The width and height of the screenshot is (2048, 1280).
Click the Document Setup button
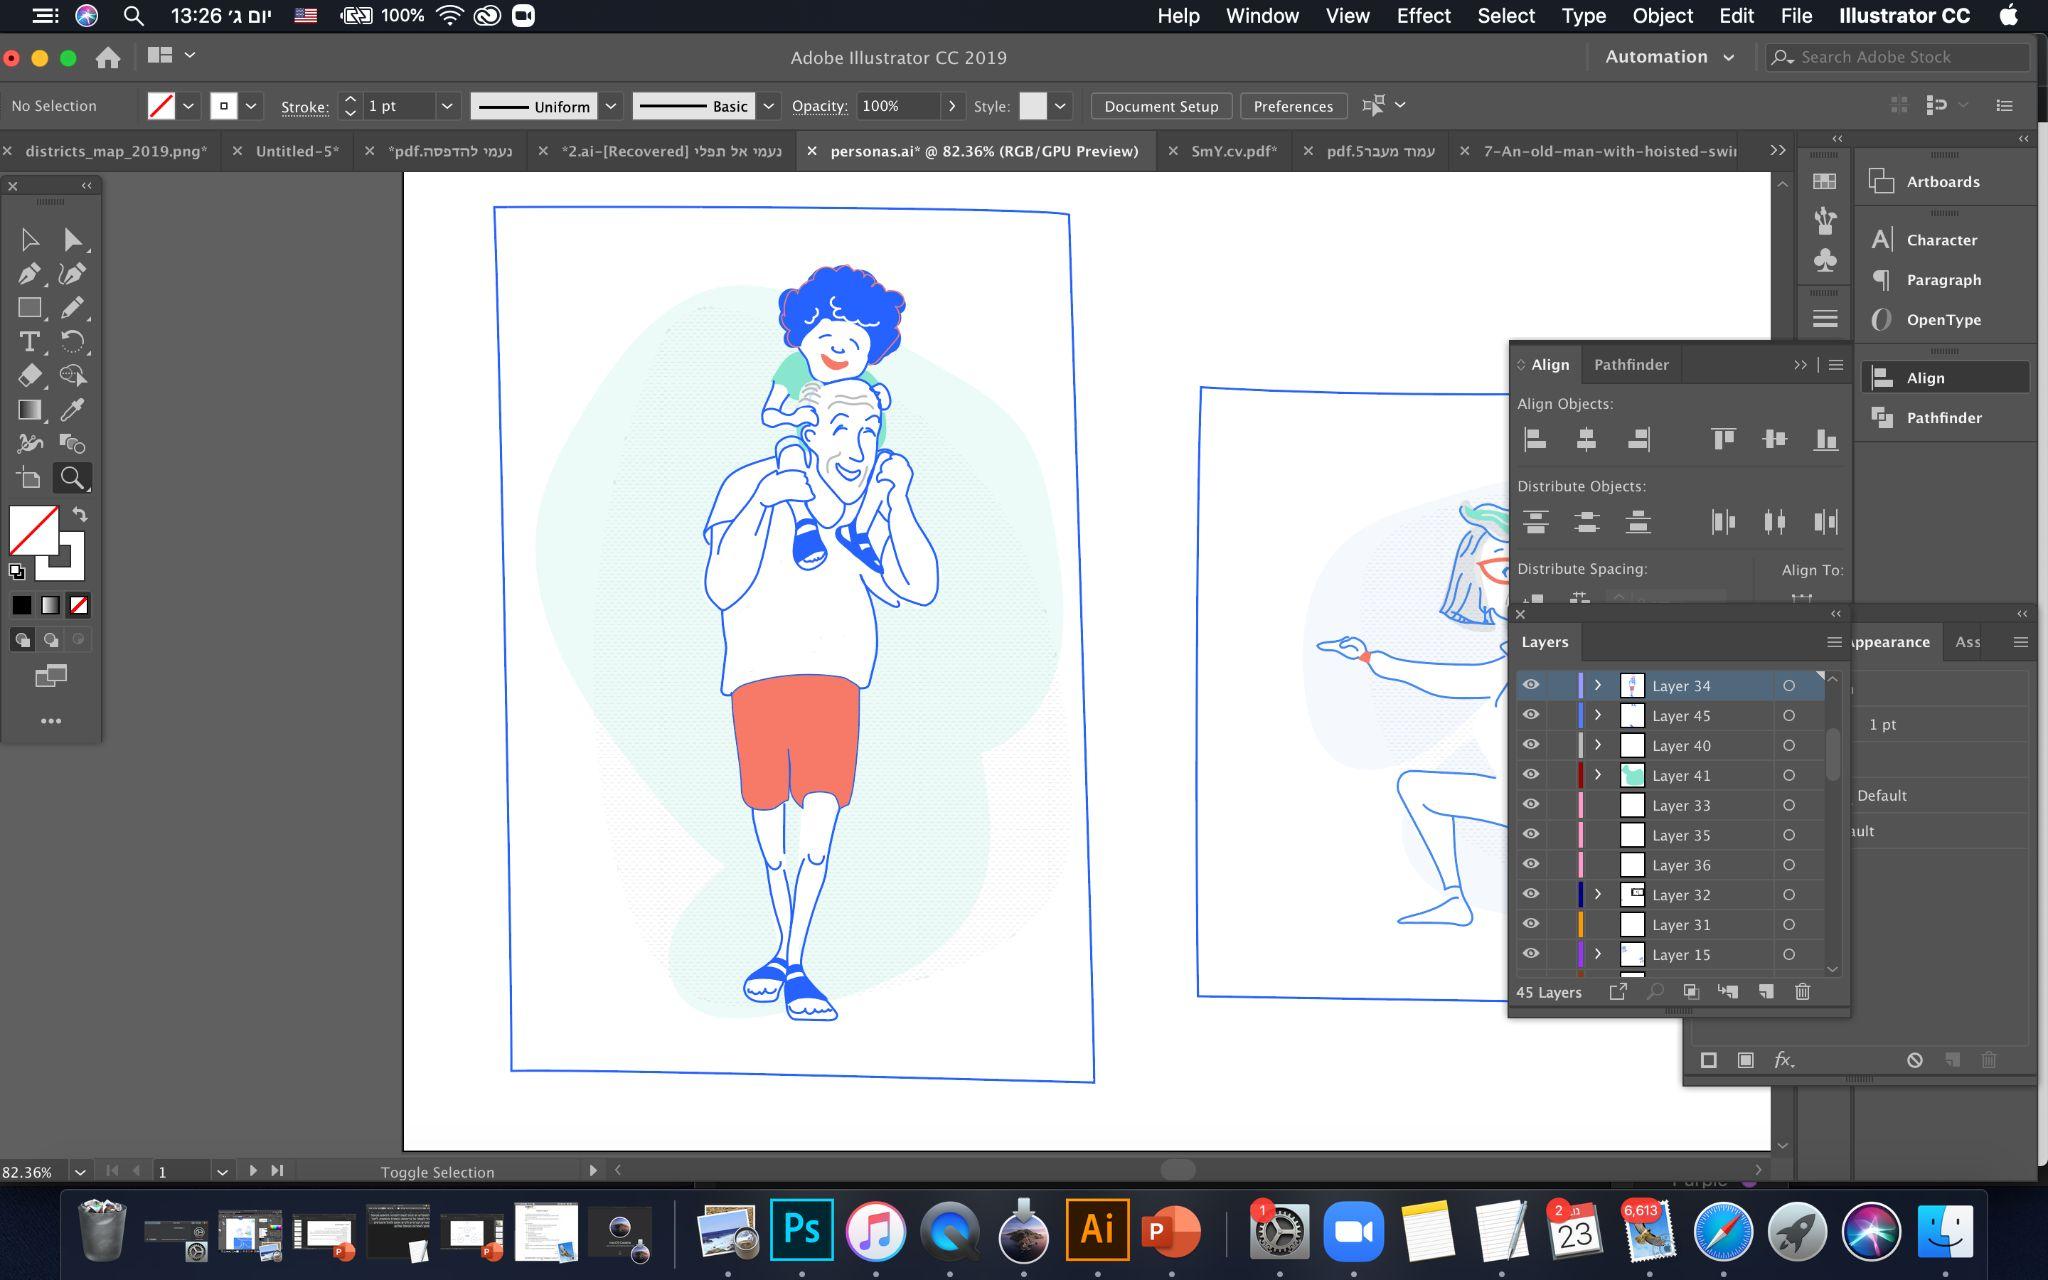click(1161, 106)
